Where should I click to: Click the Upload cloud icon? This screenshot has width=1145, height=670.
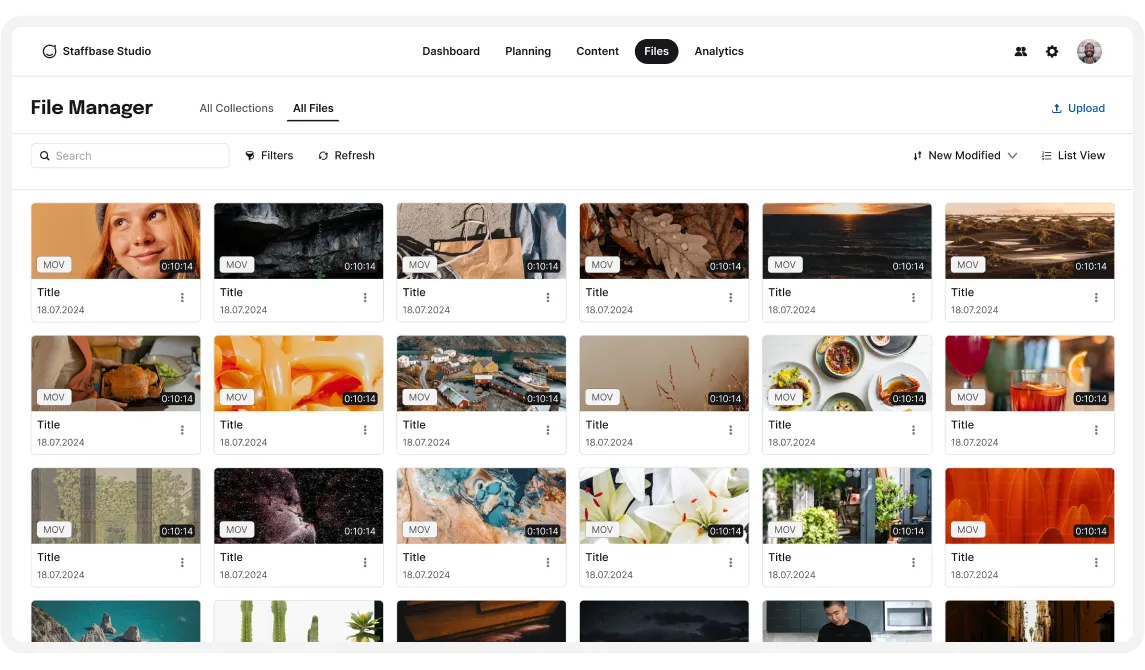tap(1057, 108)
